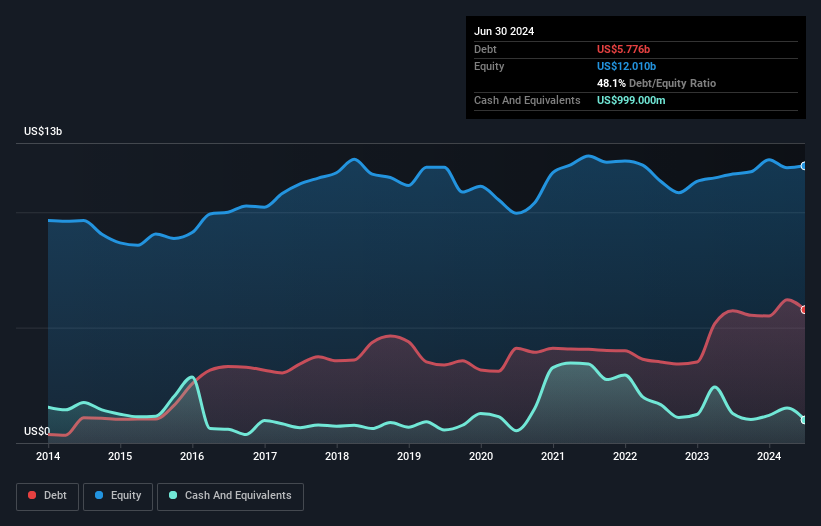Toggle the Debt series legend button
The image size is (821, 526).
[48, 496]
